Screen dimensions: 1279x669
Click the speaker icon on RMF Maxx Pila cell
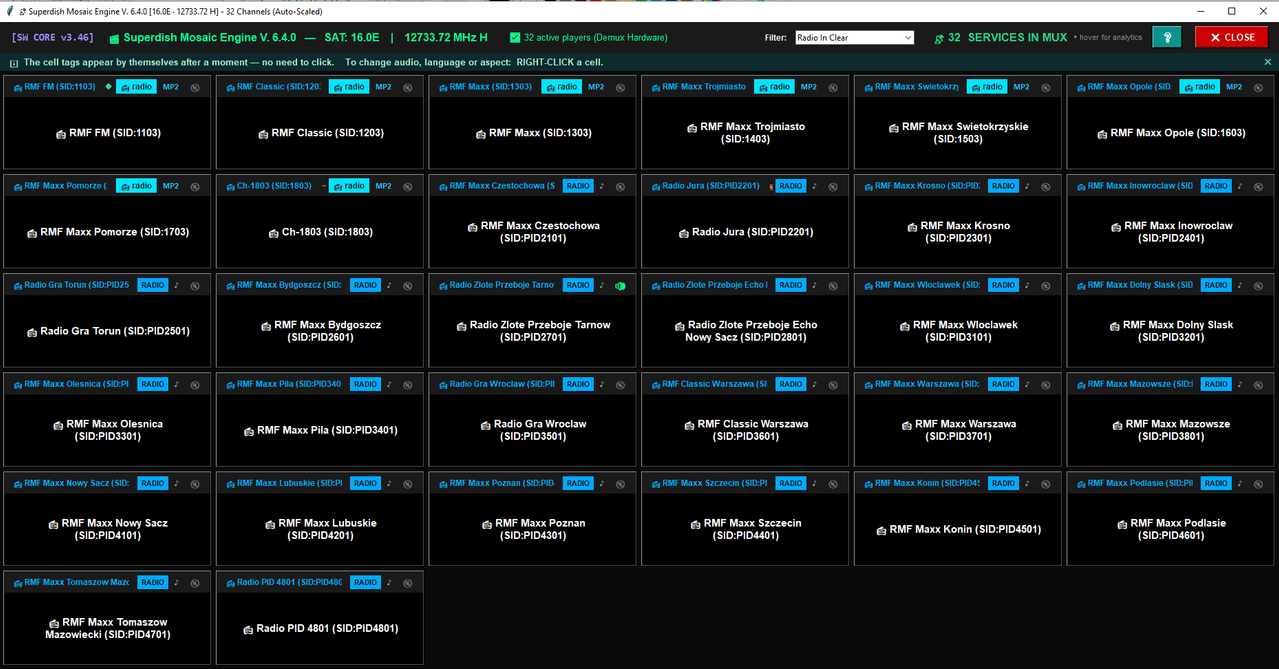coord(407,384)
